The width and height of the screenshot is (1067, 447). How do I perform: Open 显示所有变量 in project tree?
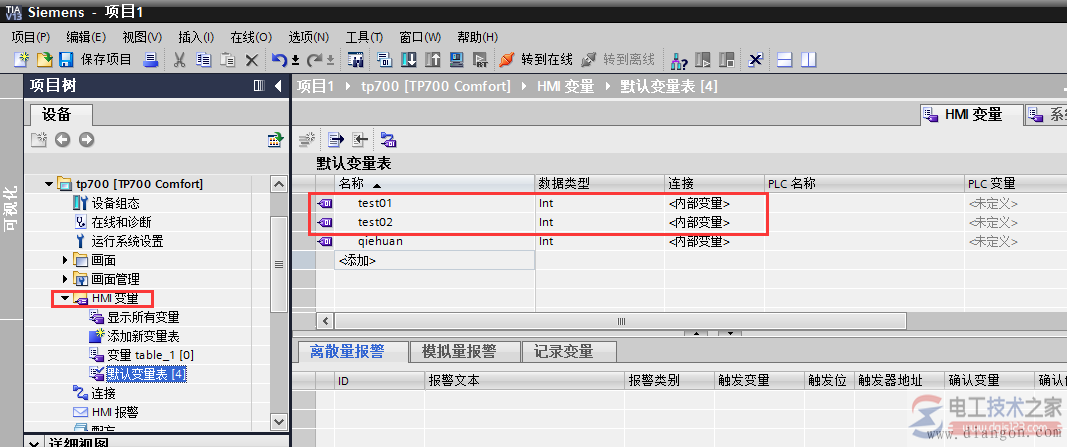[x=144, y=317]
